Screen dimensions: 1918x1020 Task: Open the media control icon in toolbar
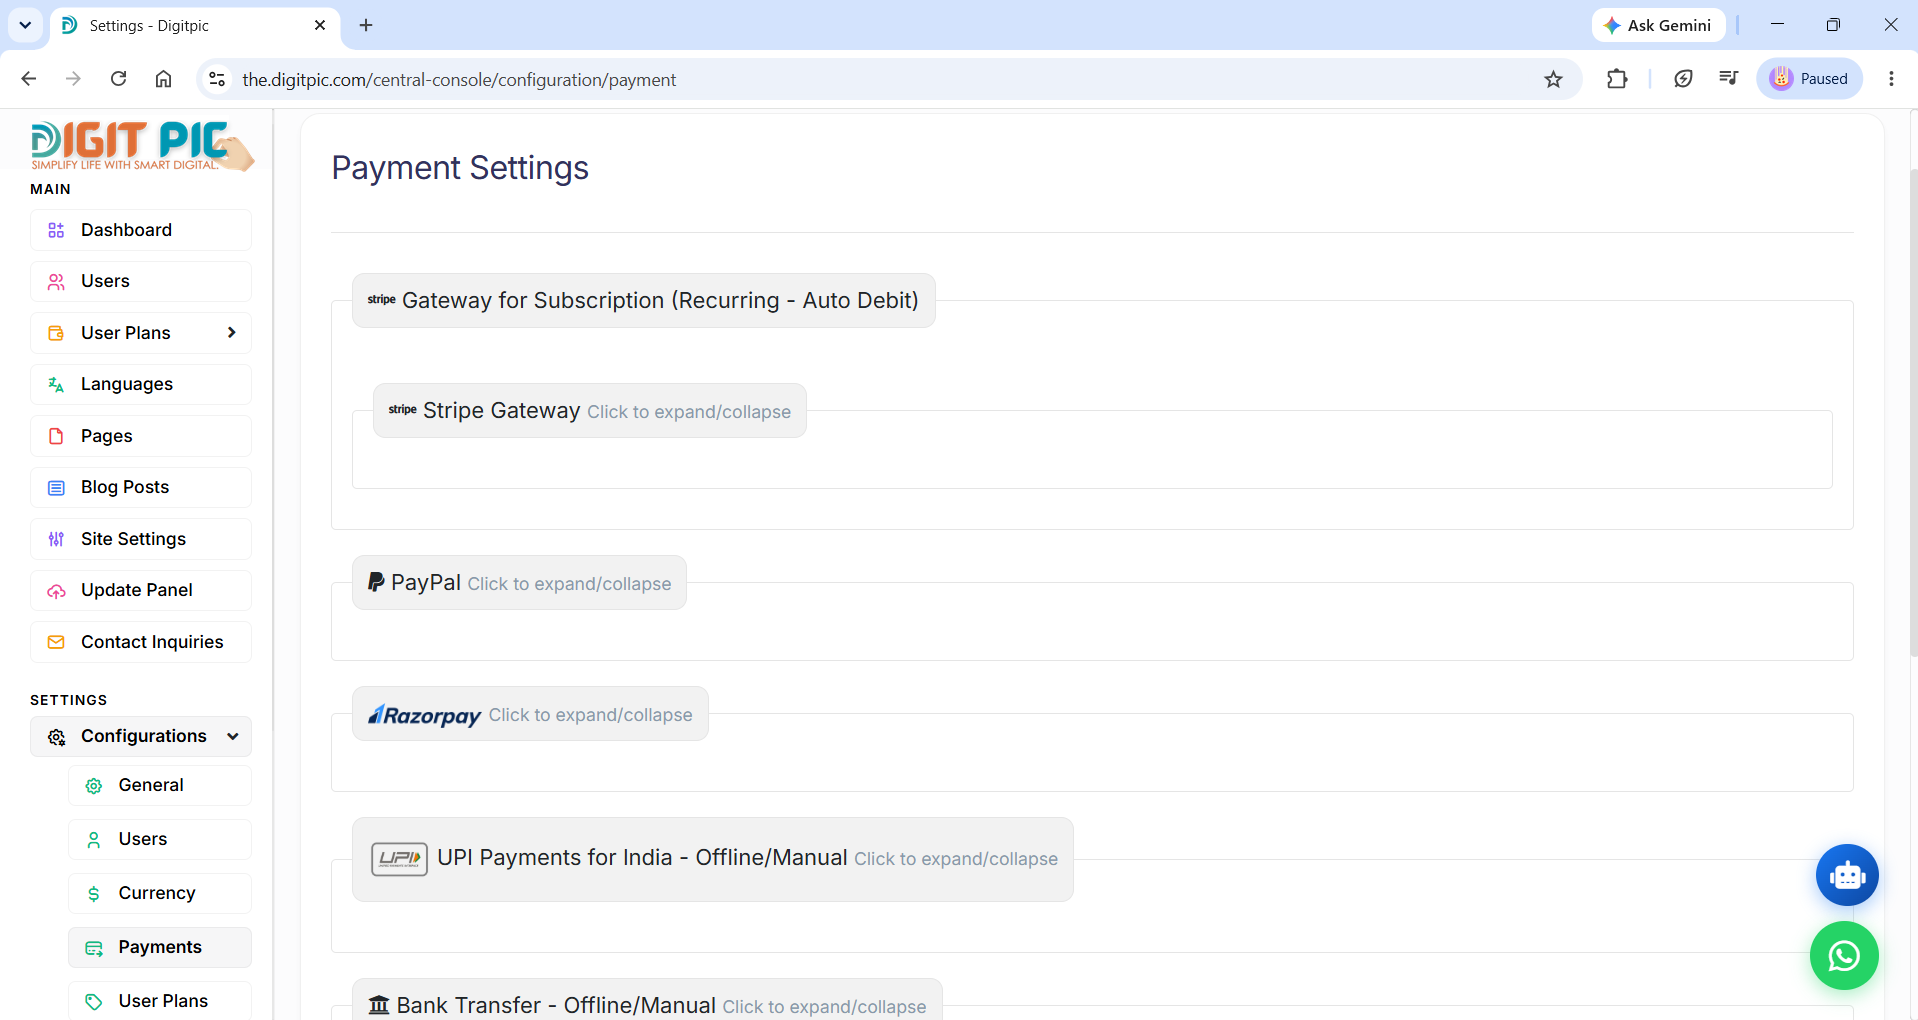(x=1728, y=79)
